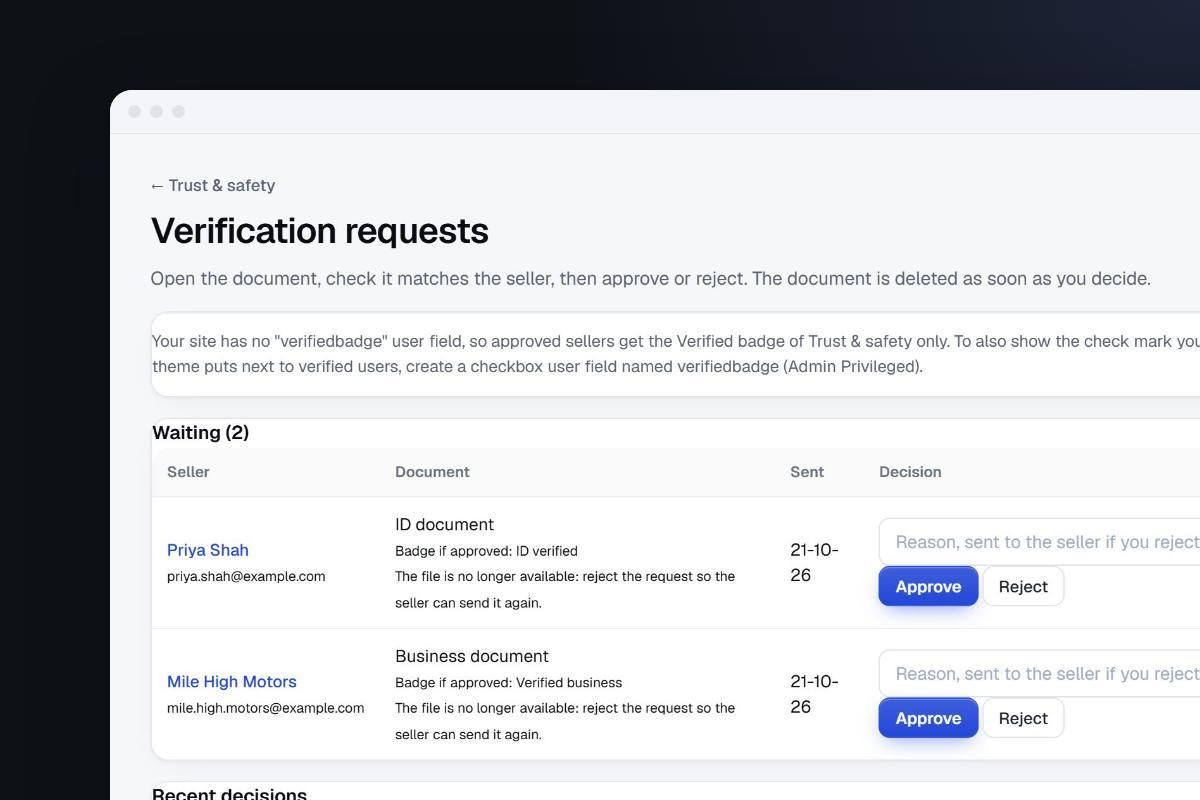
Task: Select email priya.shah@example.com
Action: (x=246, y=576)
